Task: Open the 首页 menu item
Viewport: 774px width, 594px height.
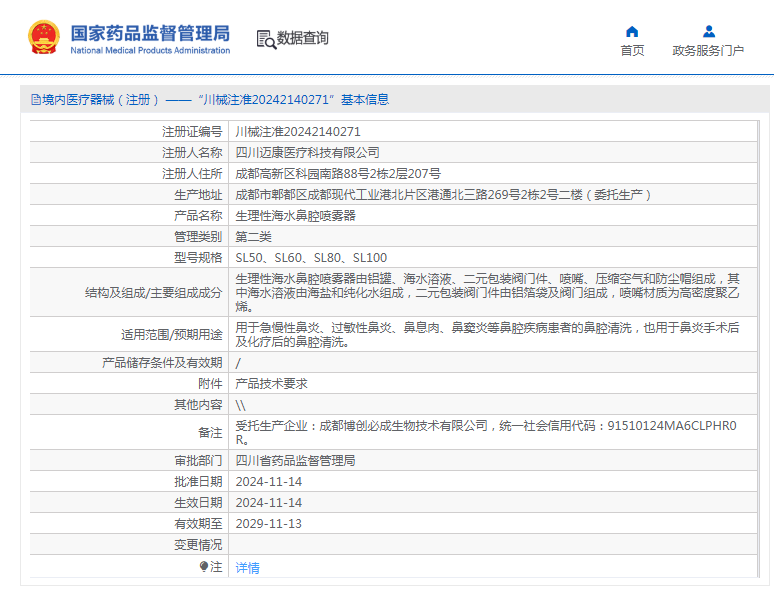Action: pyautogui.click(x=632, y=51)
